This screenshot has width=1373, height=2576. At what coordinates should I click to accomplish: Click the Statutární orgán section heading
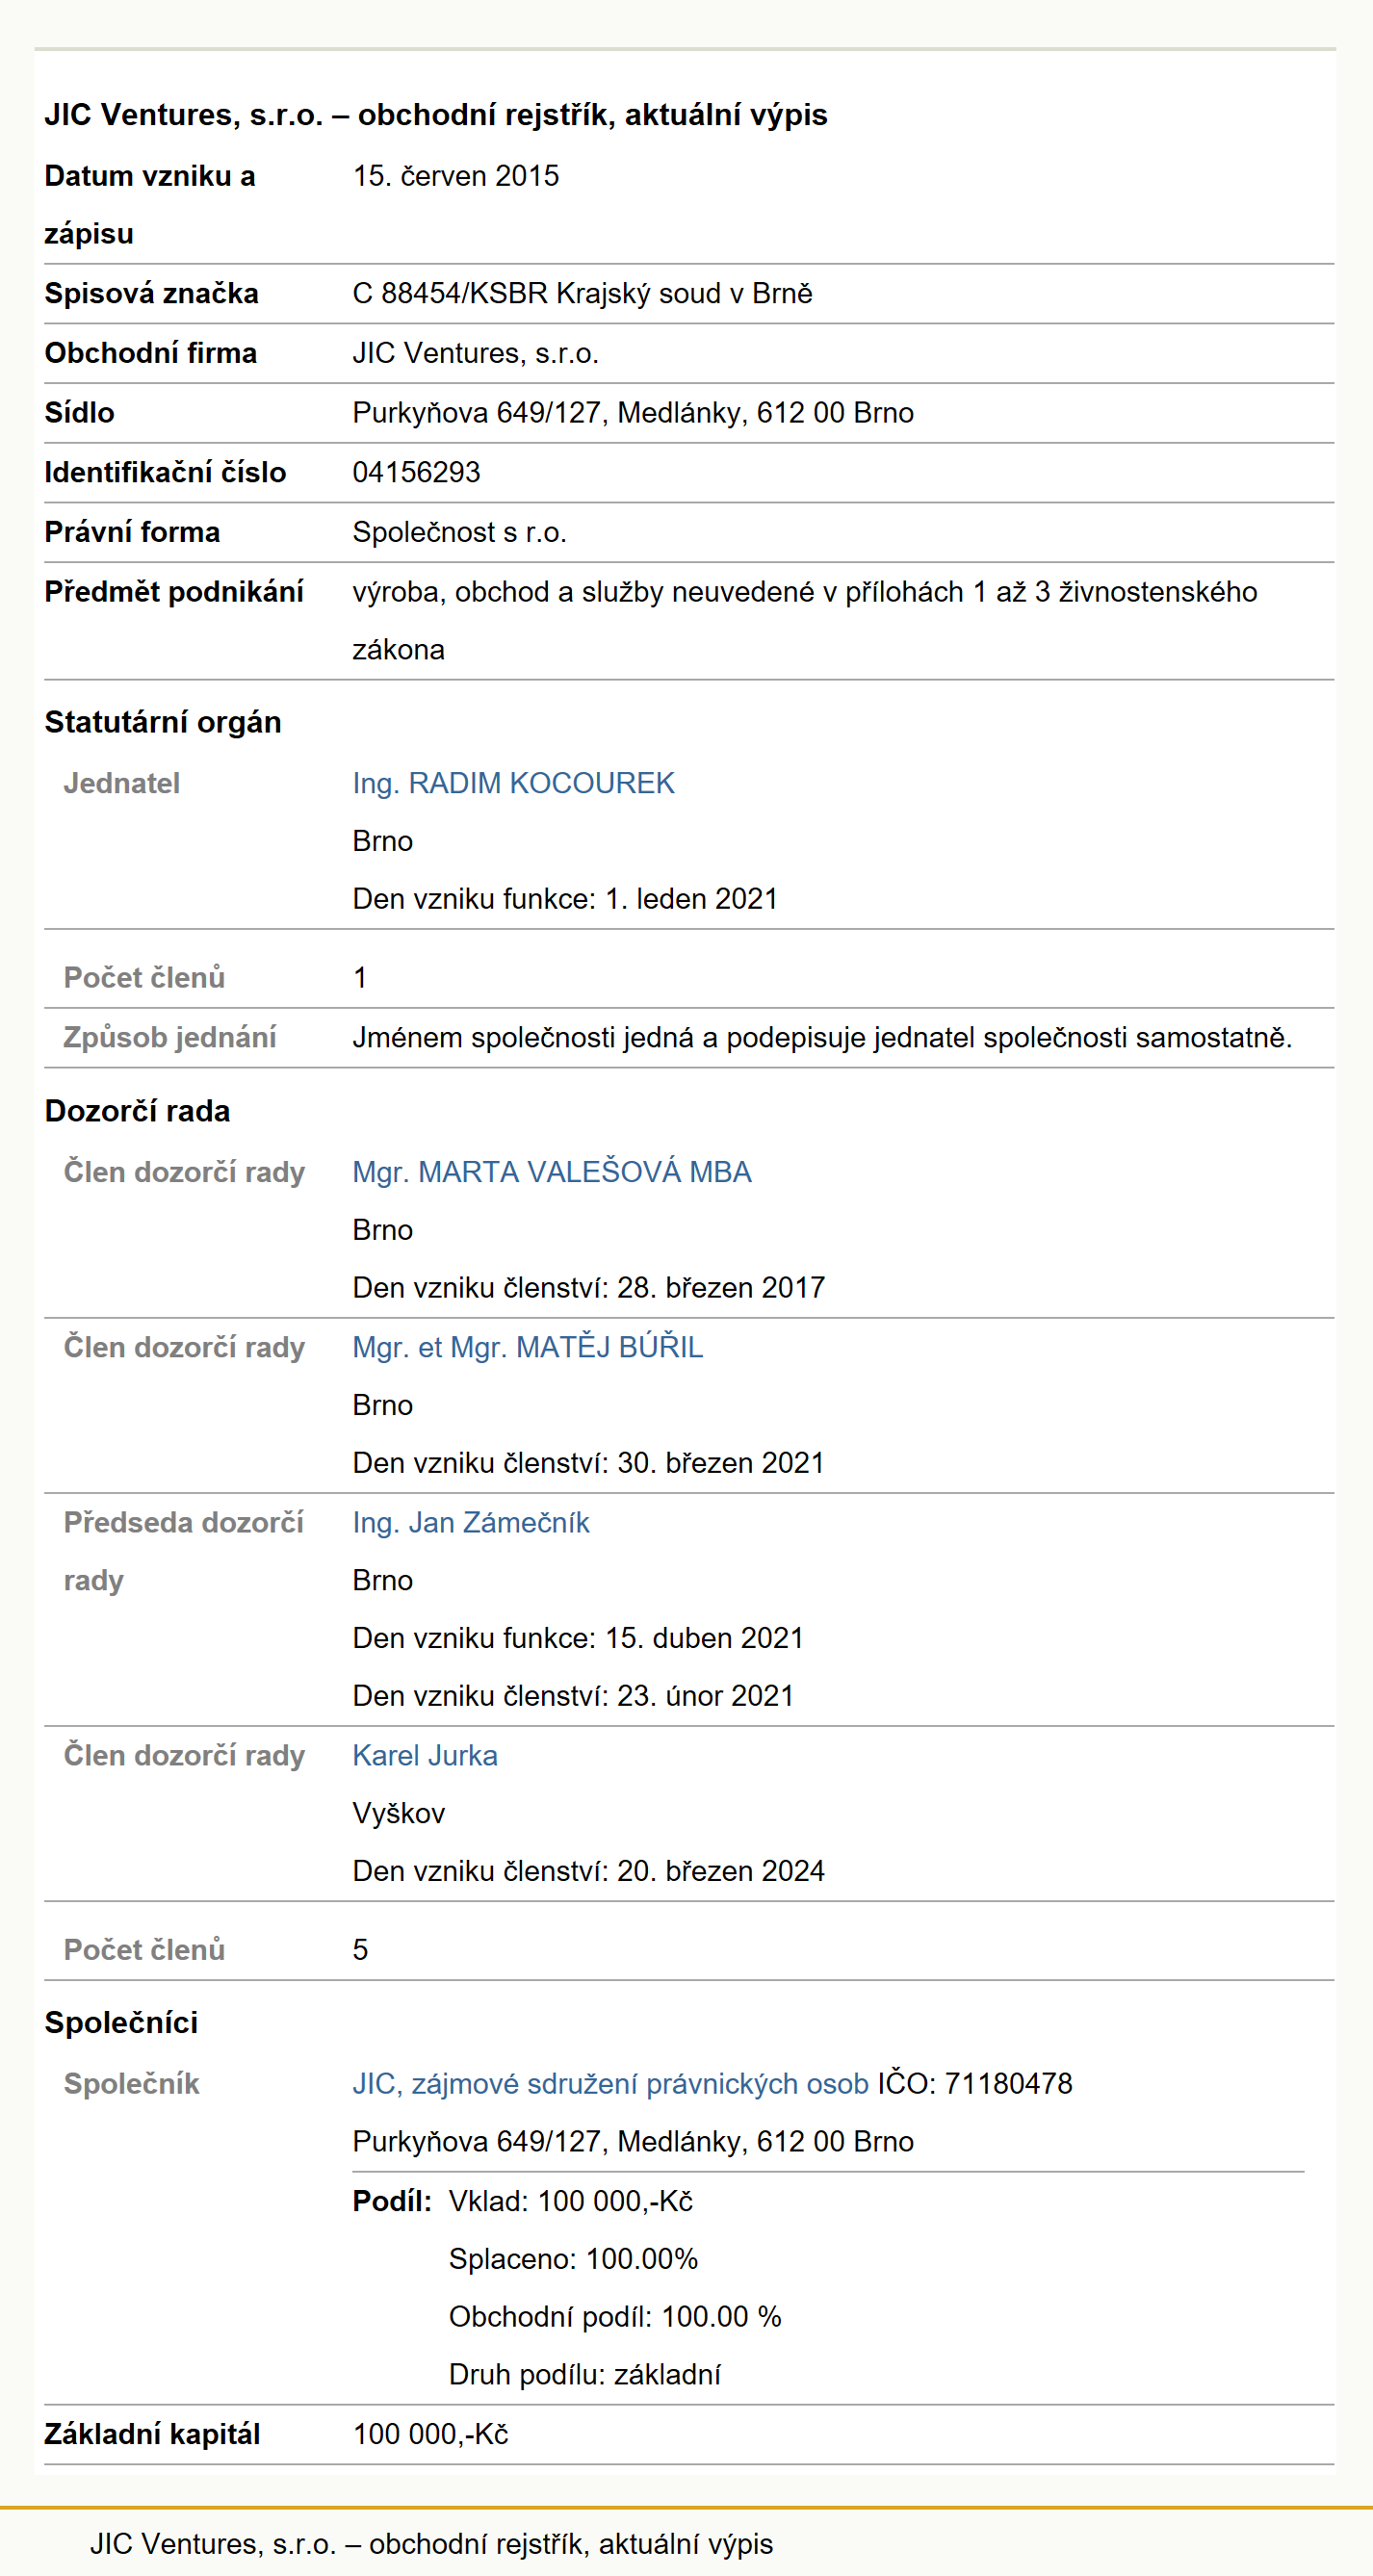tap(163, 722)
